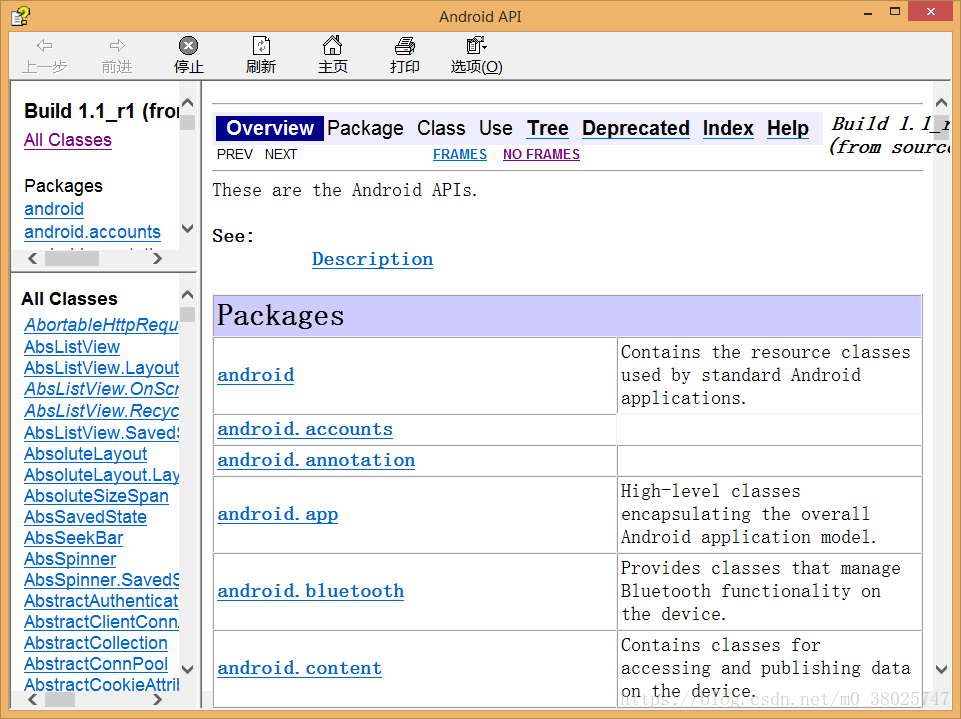Image resolution: width=961 pixels, height=719 pixels.
Task: Click up arrow of main content scrollbar
Action: [x=941, y=103]
